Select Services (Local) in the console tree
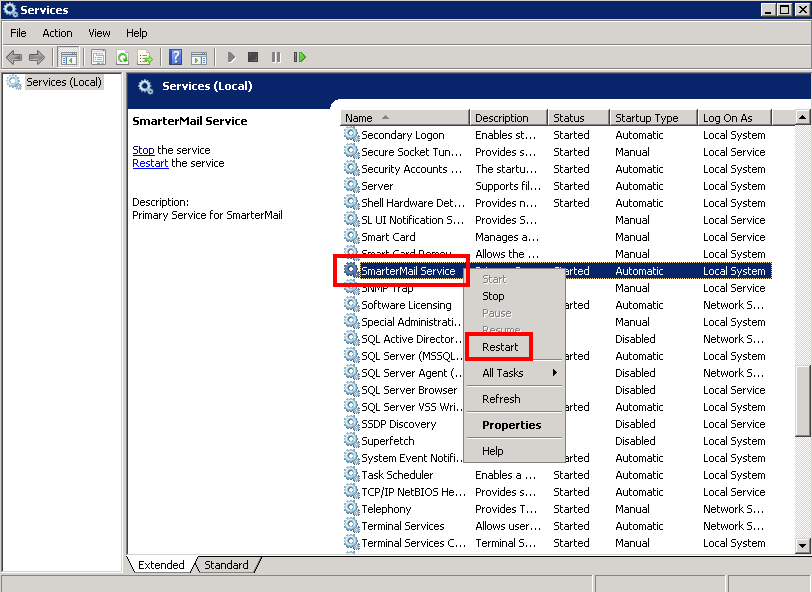 tap(64, 82)
